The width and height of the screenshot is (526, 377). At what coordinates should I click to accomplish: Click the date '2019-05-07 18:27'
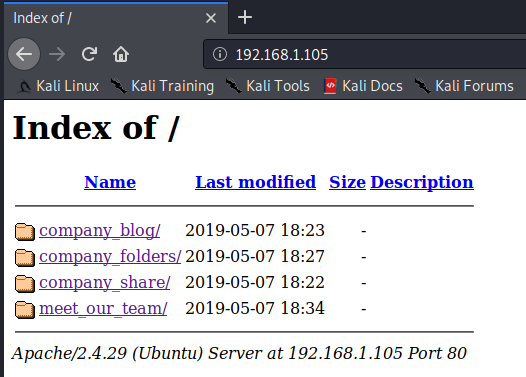pos(255,256)
